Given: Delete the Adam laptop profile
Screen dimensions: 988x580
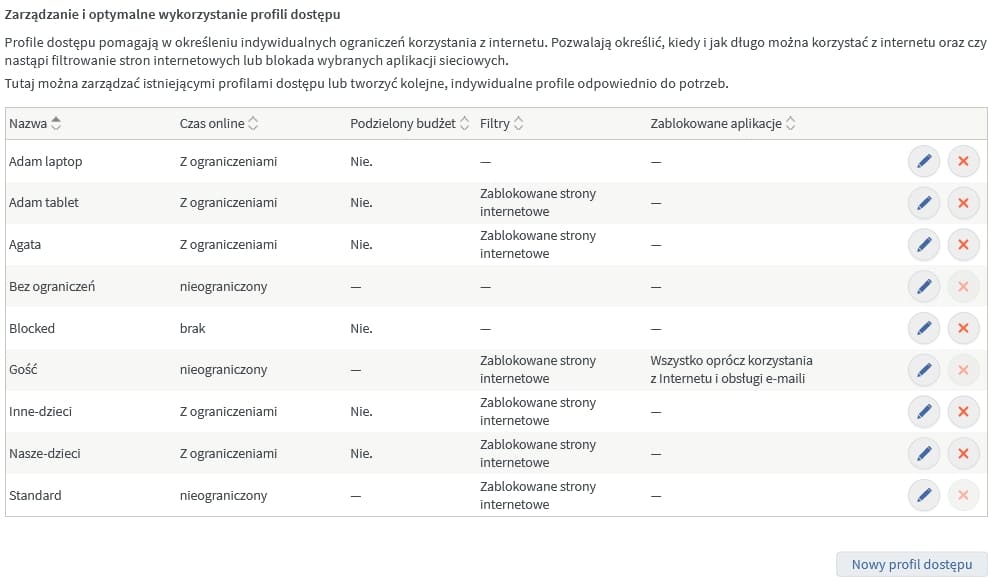Looking at the screenshot, I should pyautogui.click(x=963, y=160).
